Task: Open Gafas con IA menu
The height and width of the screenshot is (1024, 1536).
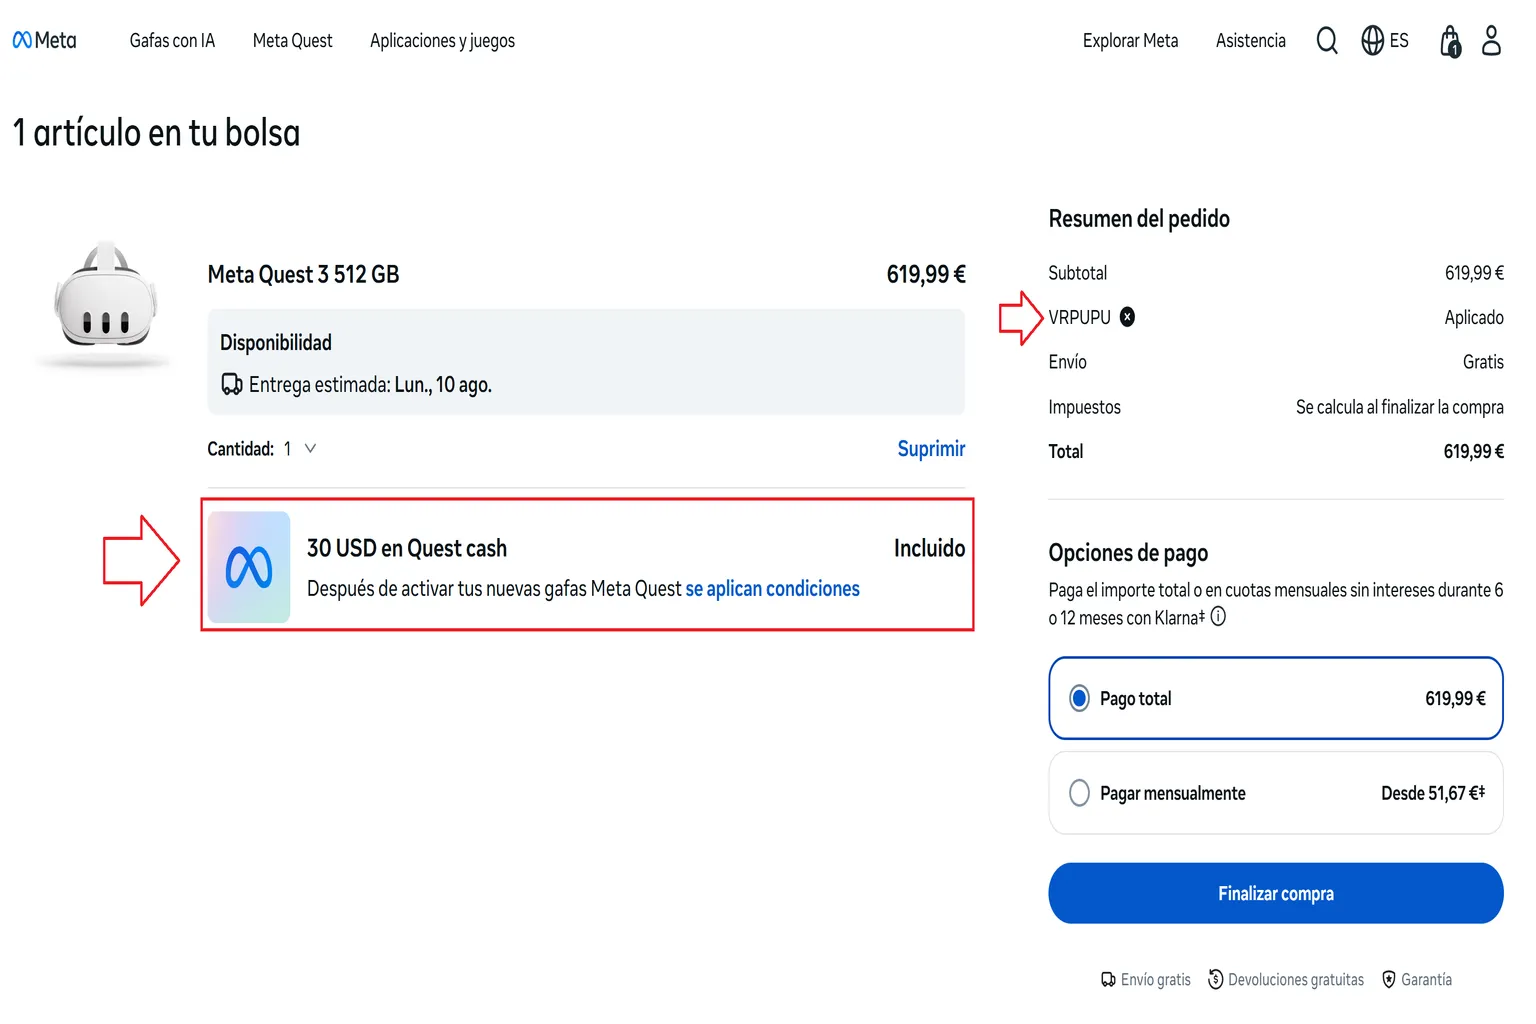Action: [172, 41]
